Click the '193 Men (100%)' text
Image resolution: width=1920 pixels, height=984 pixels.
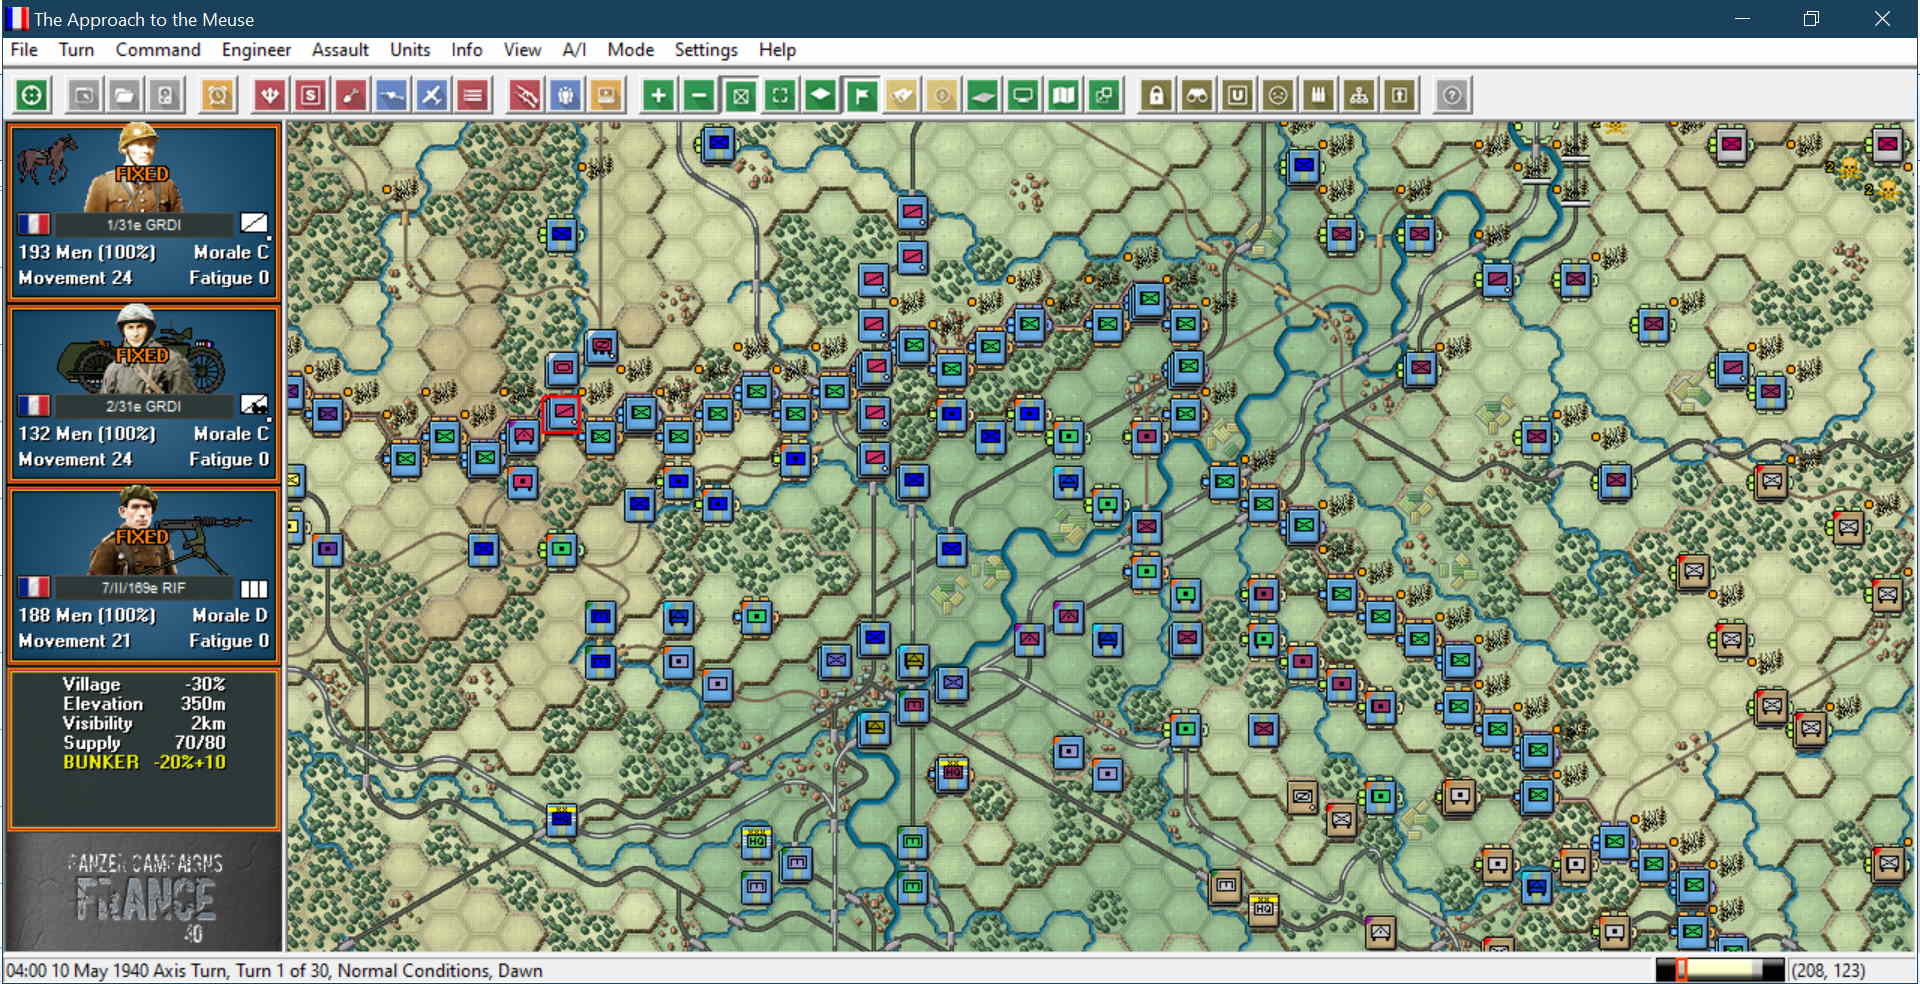(x=87, y=252)
